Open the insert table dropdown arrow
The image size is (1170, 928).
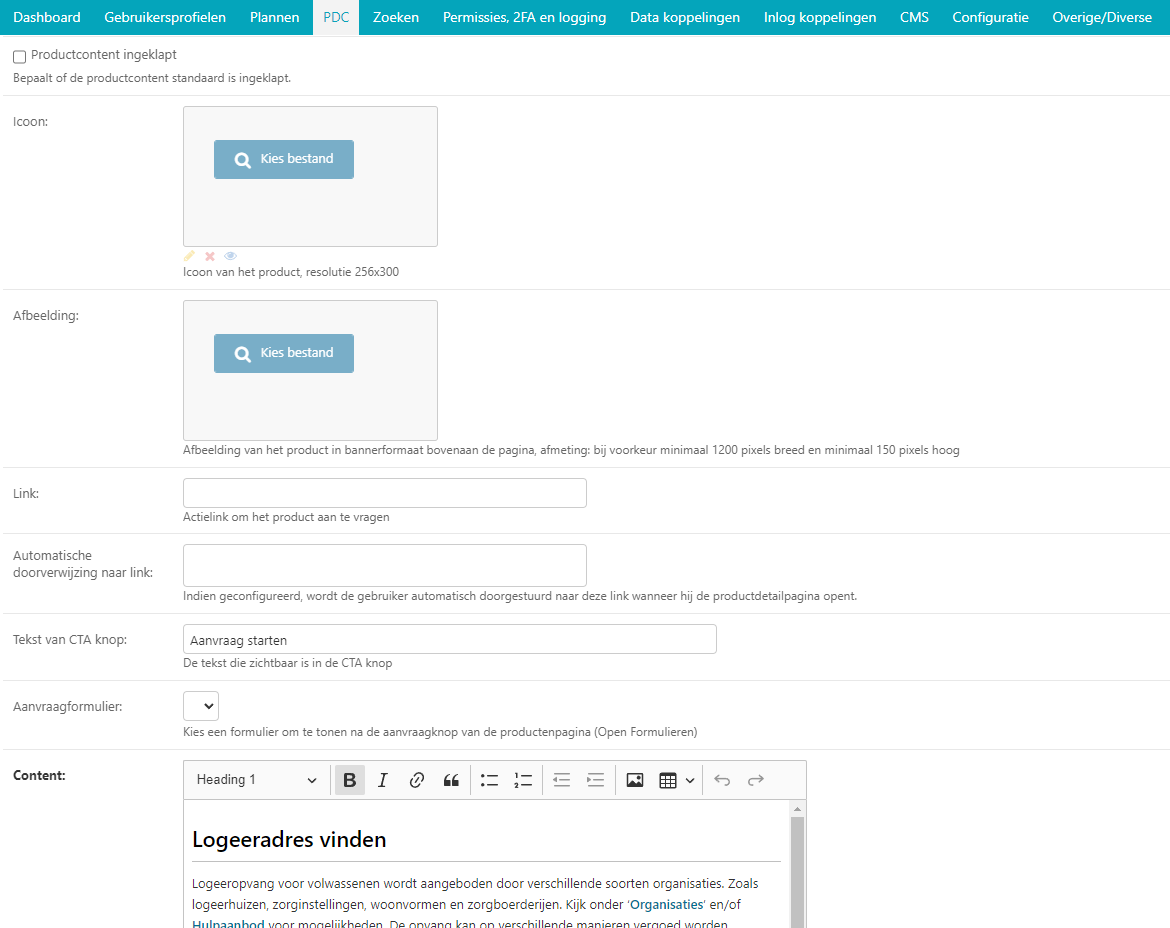690,780
